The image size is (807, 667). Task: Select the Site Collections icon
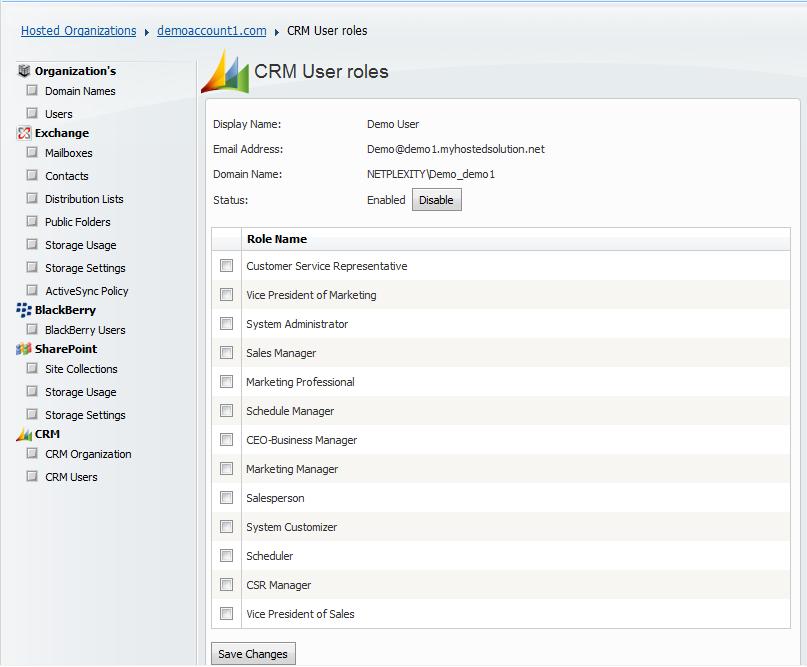tap(32, 368)
